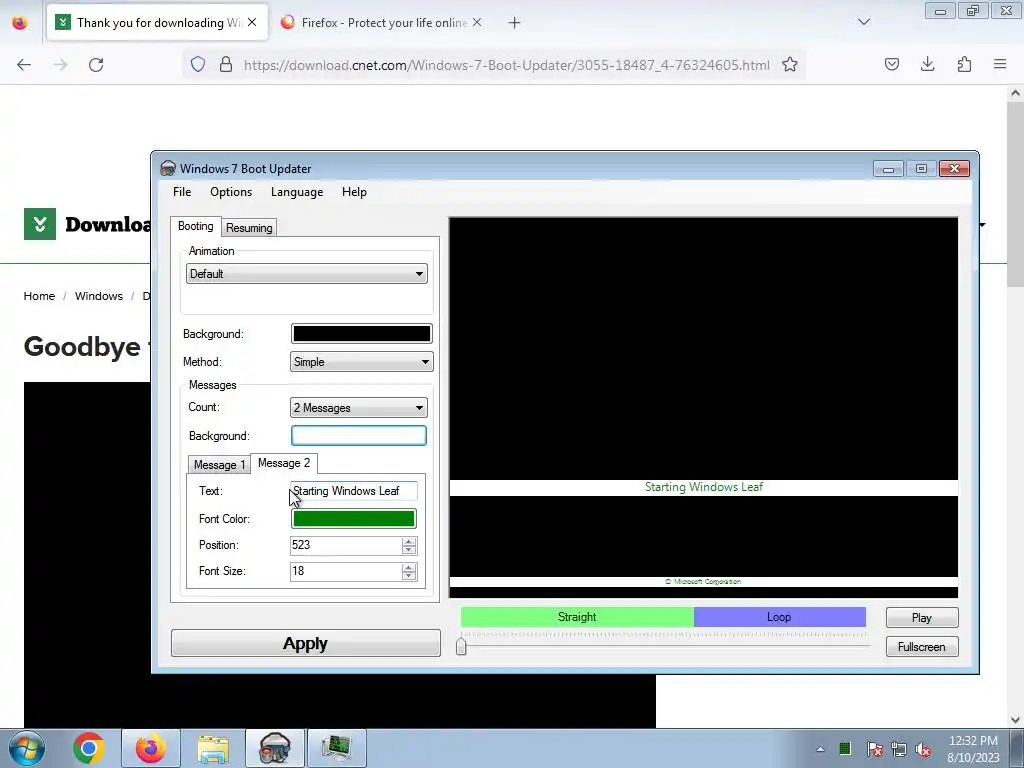This screenshot has width=1024, height=768.
Task: Switch to the Firefox Protect your life tab
Action: click(x=383, y=23)
